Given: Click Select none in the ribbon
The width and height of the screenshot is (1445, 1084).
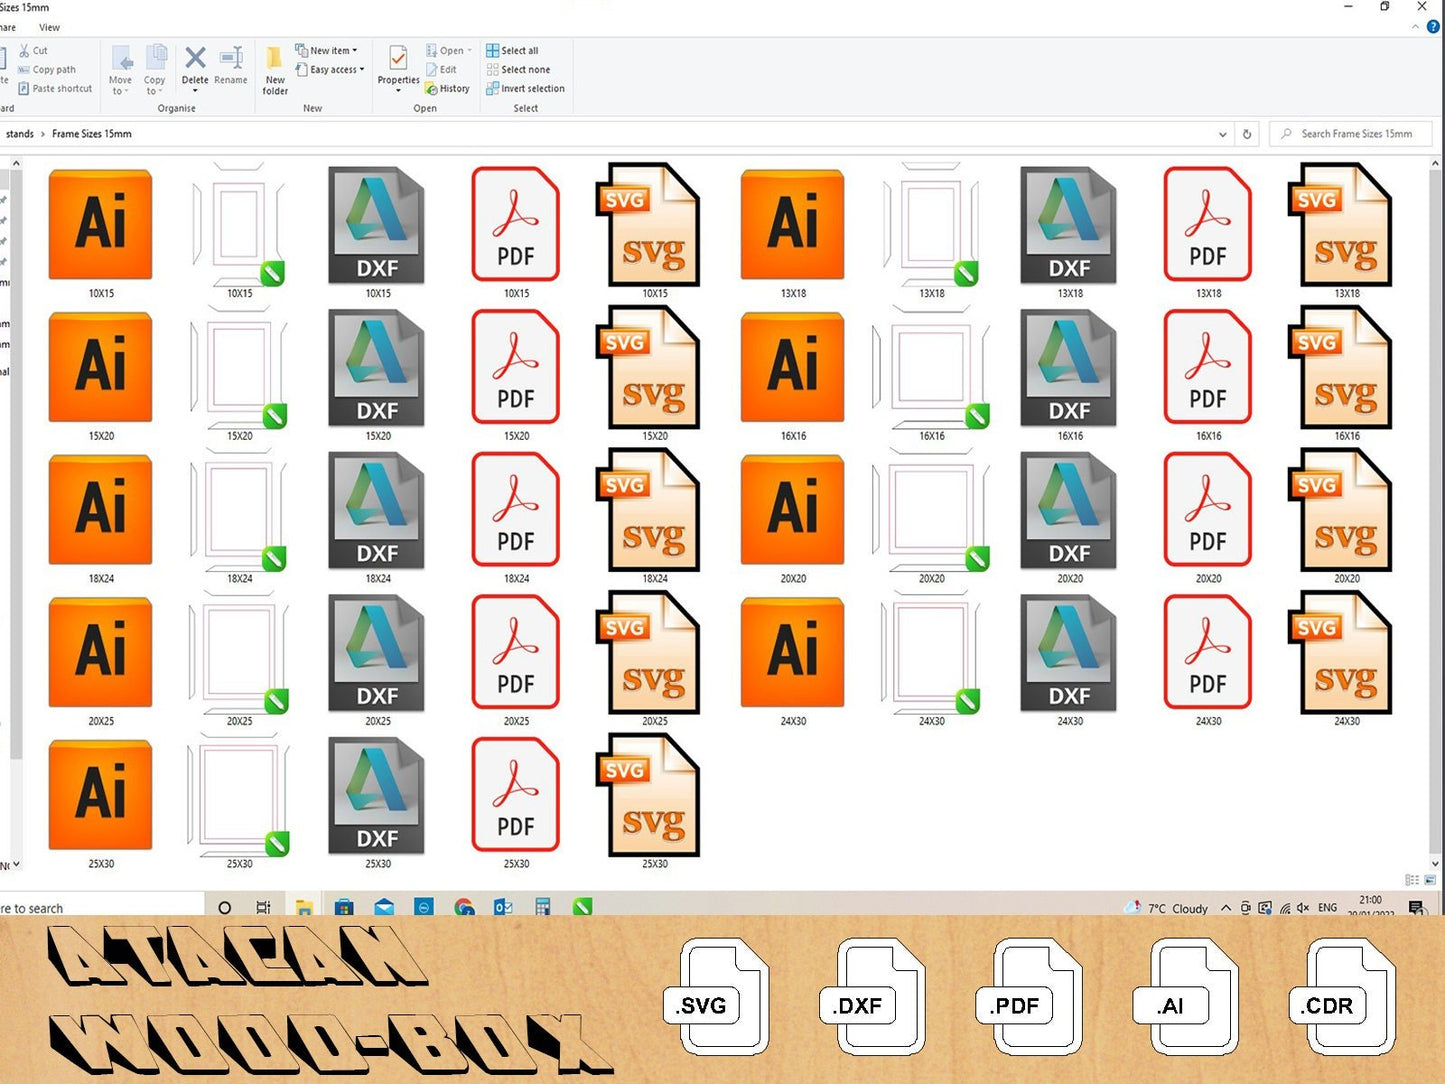Looking at the screenshot, I should pyautogui.click(x=518, y=70).
